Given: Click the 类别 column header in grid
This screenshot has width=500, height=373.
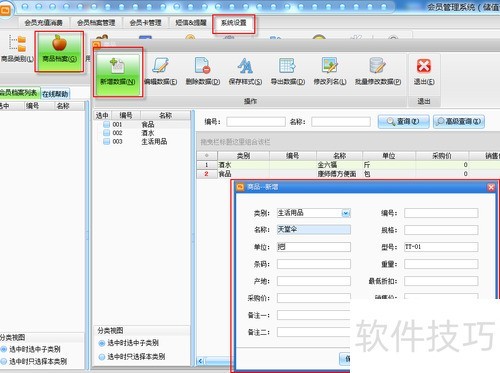Looking at the screenshot, I should (243, 156).
